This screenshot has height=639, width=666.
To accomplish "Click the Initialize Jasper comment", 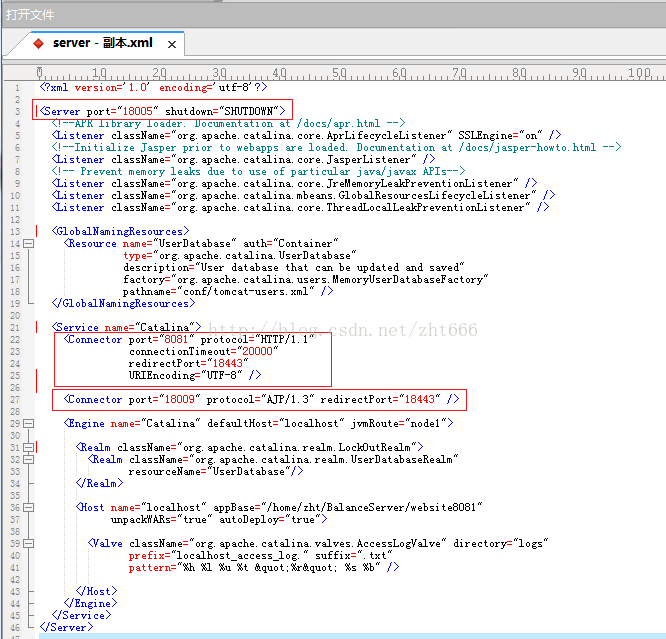I will click(336, 147).
